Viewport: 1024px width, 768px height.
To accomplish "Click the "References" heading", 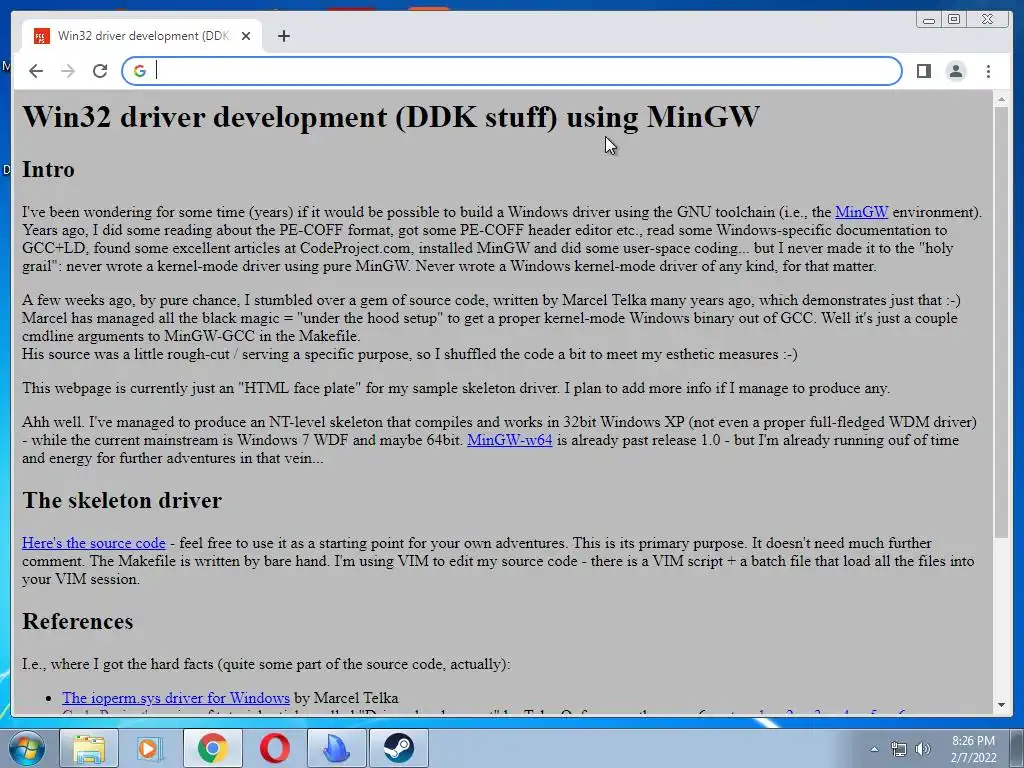I will tap(78, 622).
